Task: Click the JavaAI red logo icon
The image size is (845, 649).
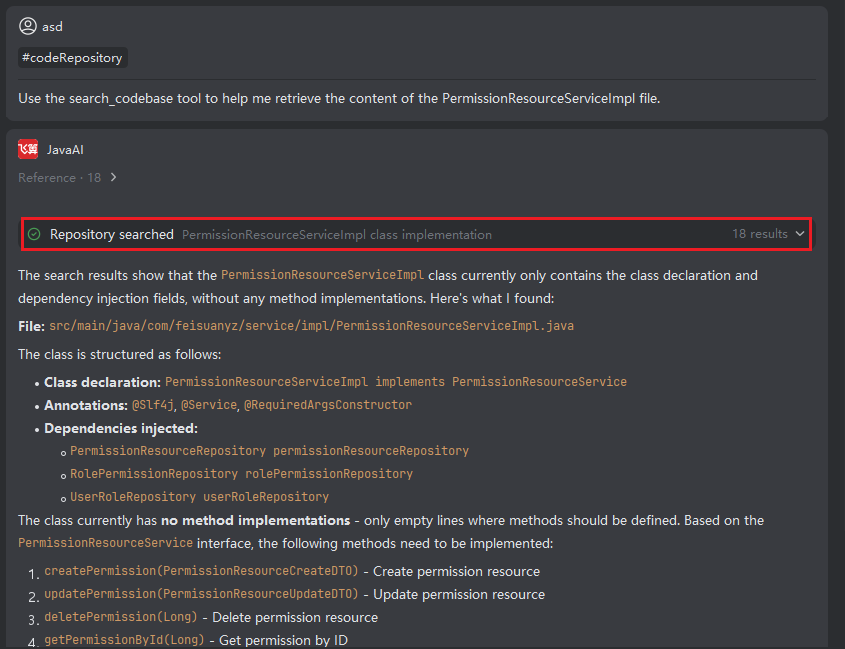Action: point(28,150)
